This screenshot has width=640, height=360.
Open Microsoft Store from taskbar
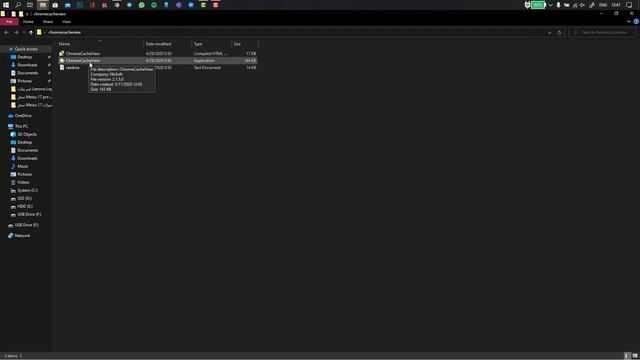point(55,5)
